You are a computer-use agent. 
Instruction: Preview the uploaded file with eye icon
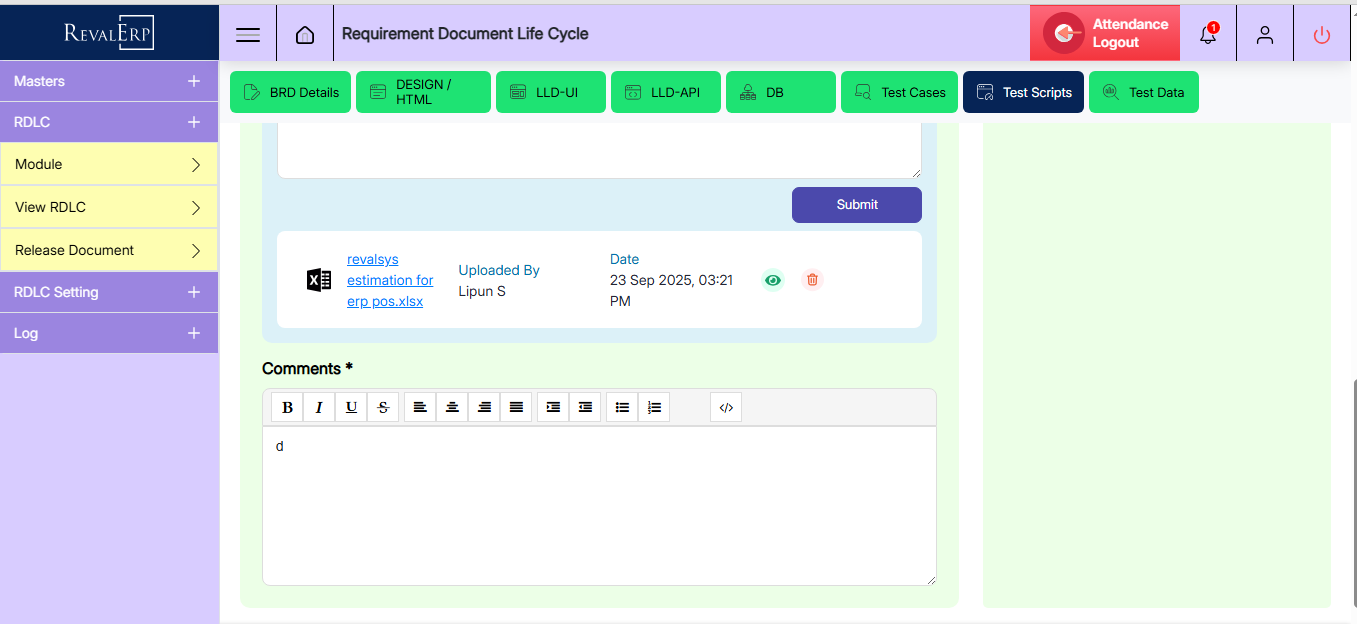[772, 280]
